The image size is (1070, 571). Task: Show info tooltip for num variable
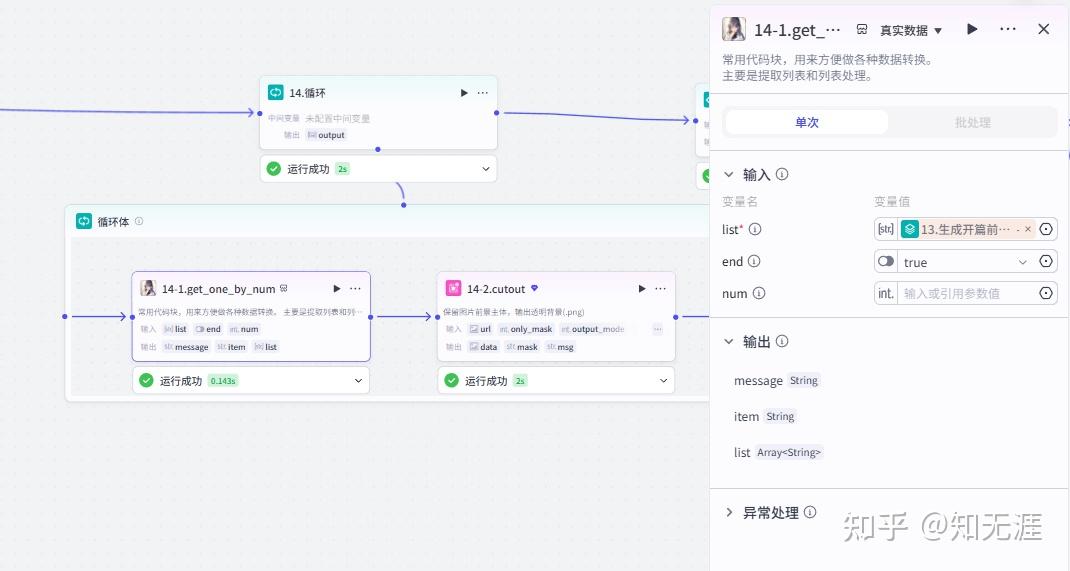759,293
